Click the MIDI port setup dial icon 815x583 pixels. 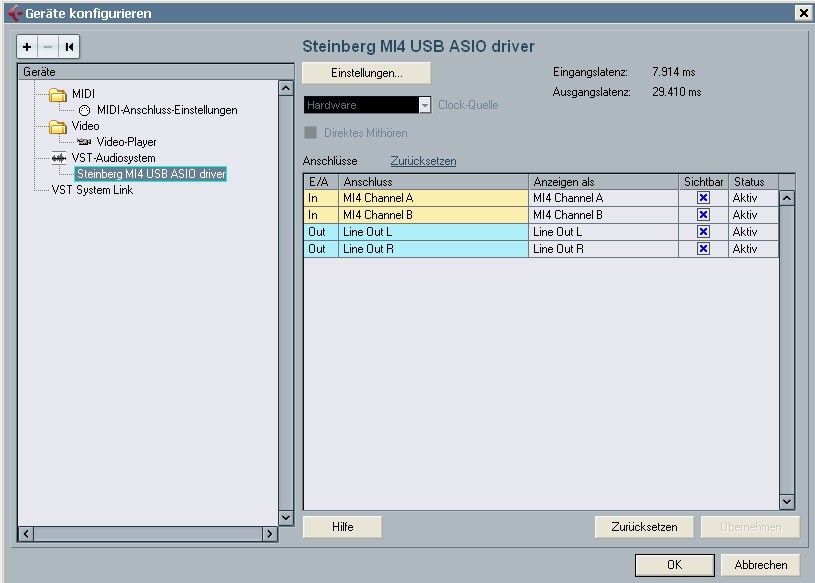coord(84,110)
